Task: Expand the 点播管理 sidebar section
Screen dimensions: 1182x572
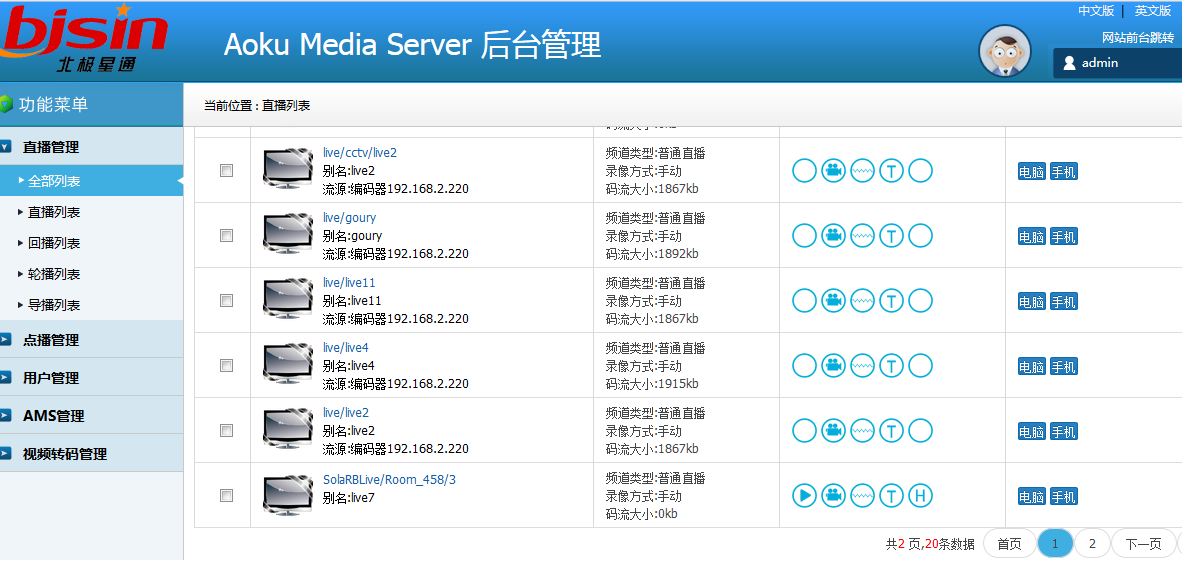Action: [51, 340]
